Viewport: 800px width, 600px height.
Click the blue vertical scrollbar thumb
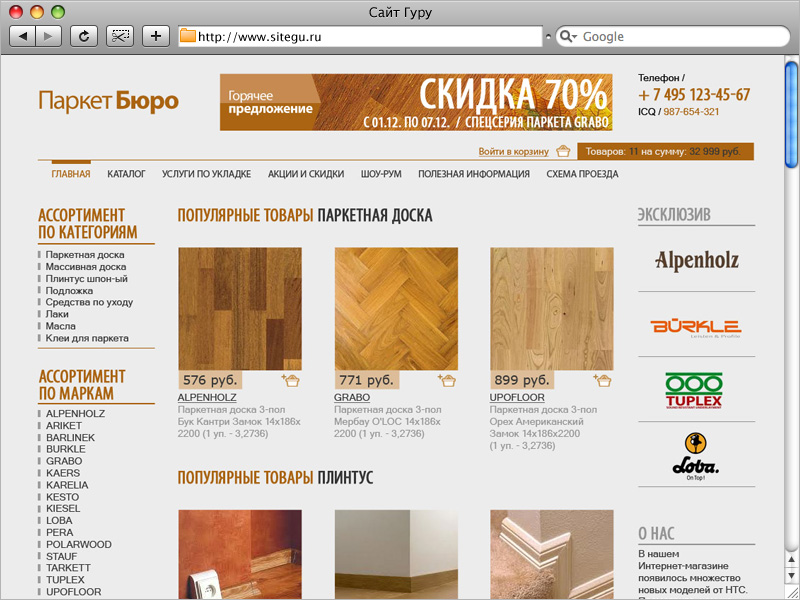tap(792, 113)
